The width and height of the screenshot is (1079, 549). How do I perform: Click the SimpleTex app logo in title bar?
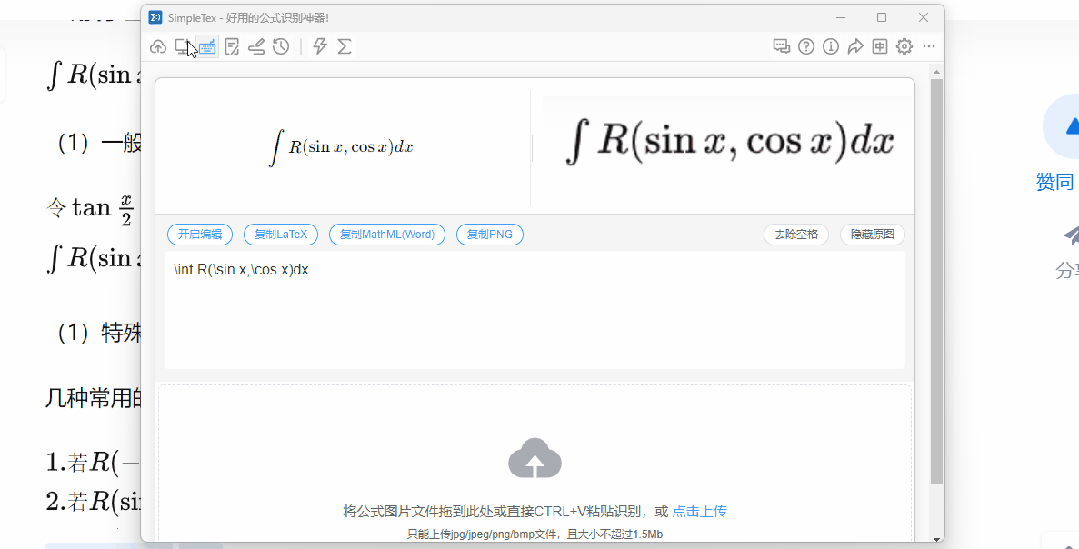pos(156,17)
